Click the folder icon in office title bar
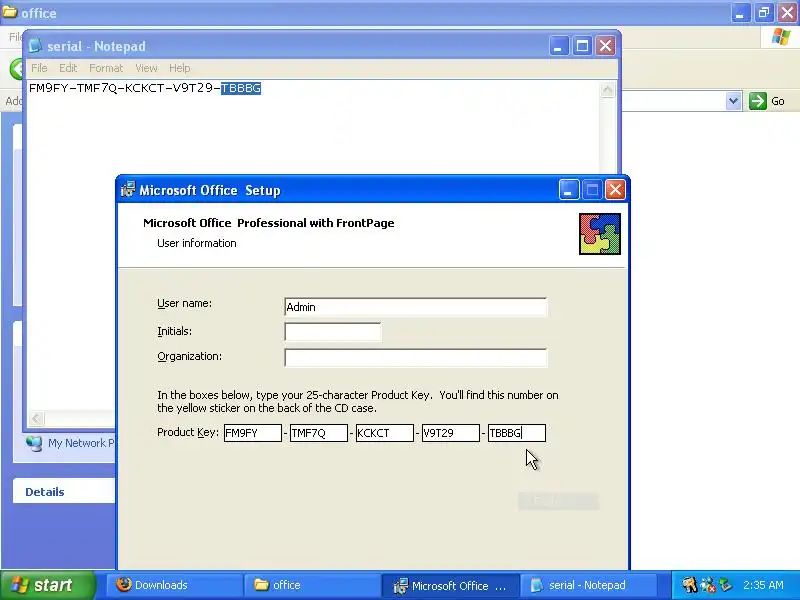Image resolution: width=800 pixels, height=600 pixels. (x=10, y=12)
